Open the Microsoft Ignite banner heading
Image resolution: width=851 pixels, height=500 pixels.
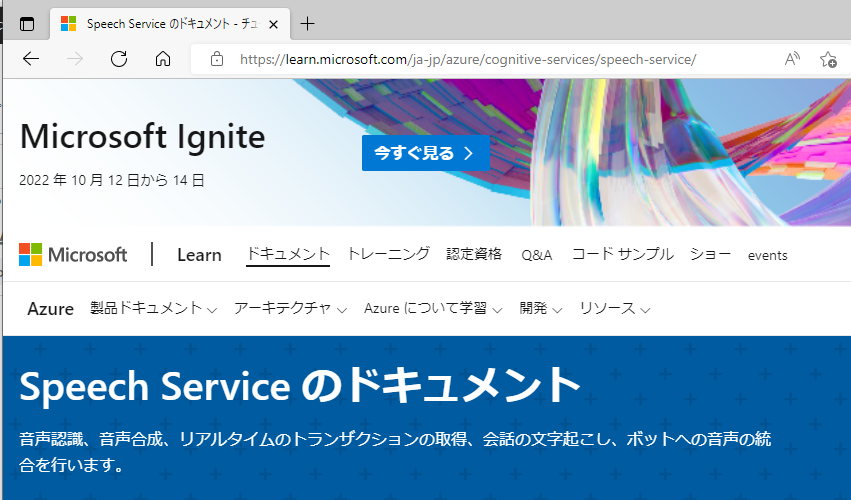[x=143, y=136]
